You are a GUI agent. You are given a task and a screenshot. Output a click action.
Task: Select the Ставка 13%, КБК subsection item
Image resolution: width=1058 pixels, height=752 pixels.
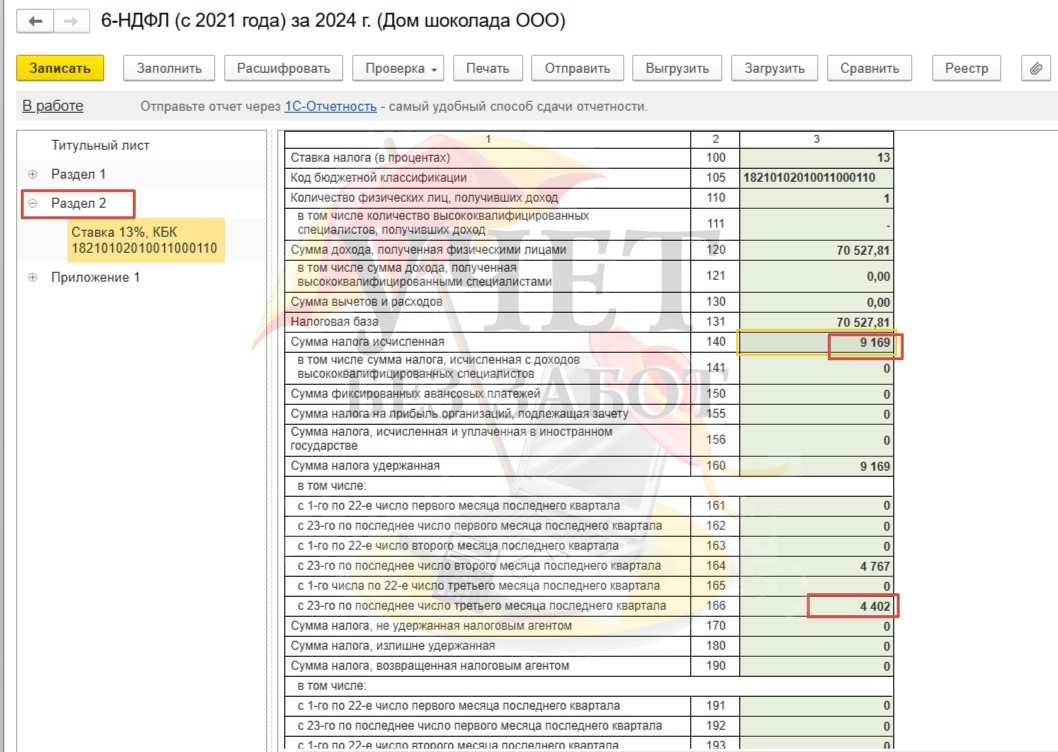pyautogui.click(x=144, y=240)
